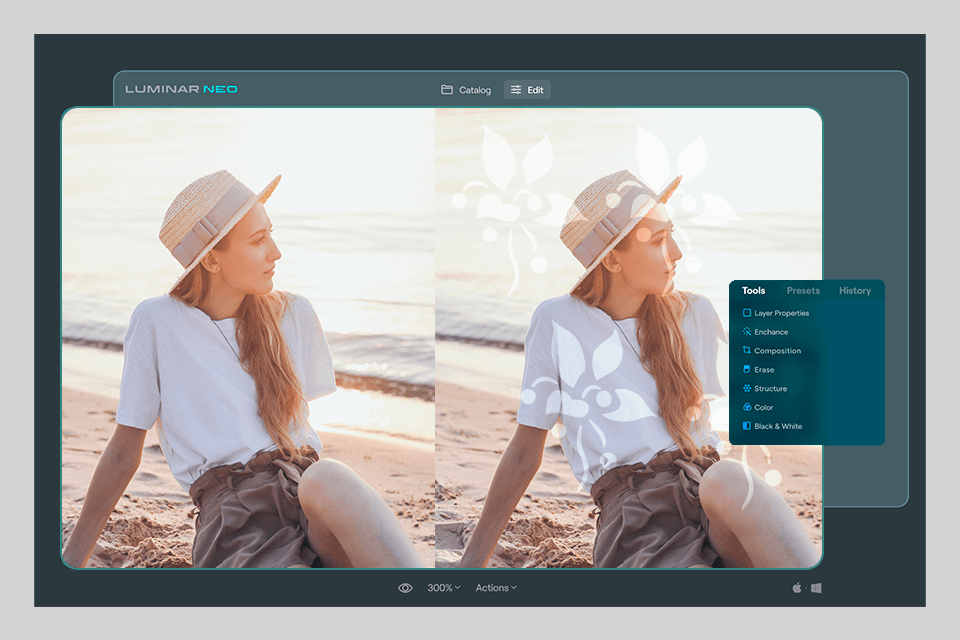Viewport: 960px width, 640px height.
Task: Click the Layer Properties icon
Action: (747, 313)
